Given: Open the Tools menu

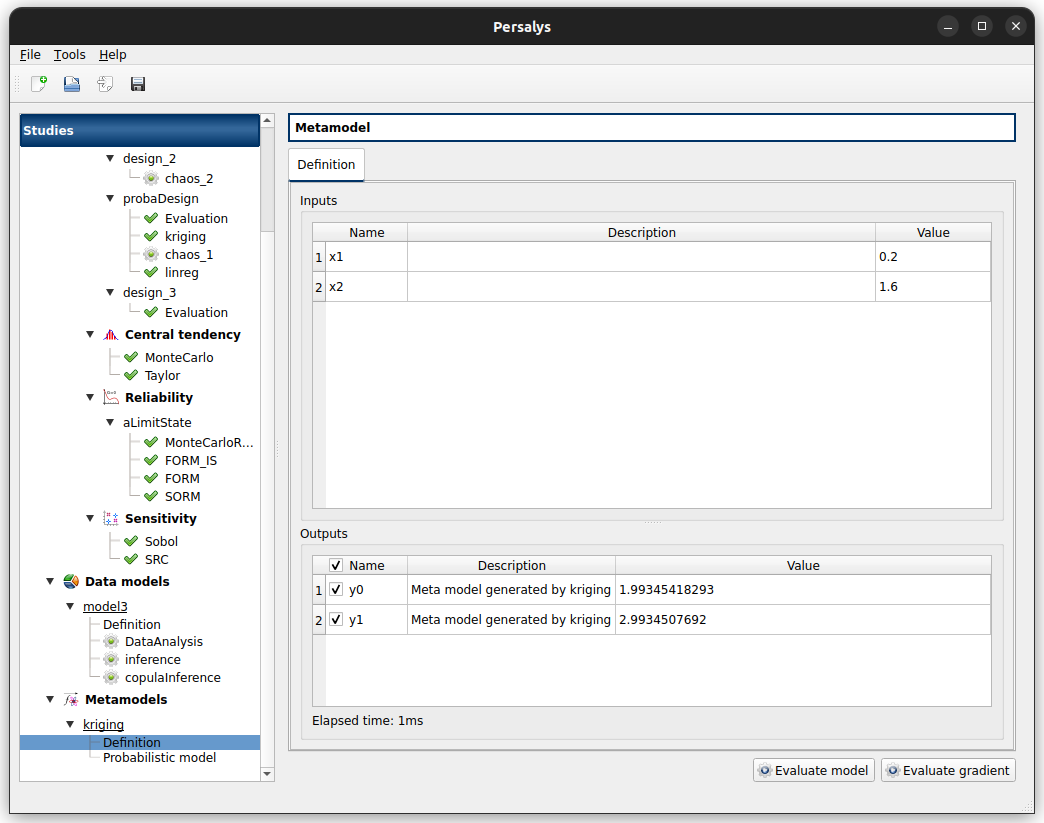Looking at the screenshot, I should (x=70, y=55).
